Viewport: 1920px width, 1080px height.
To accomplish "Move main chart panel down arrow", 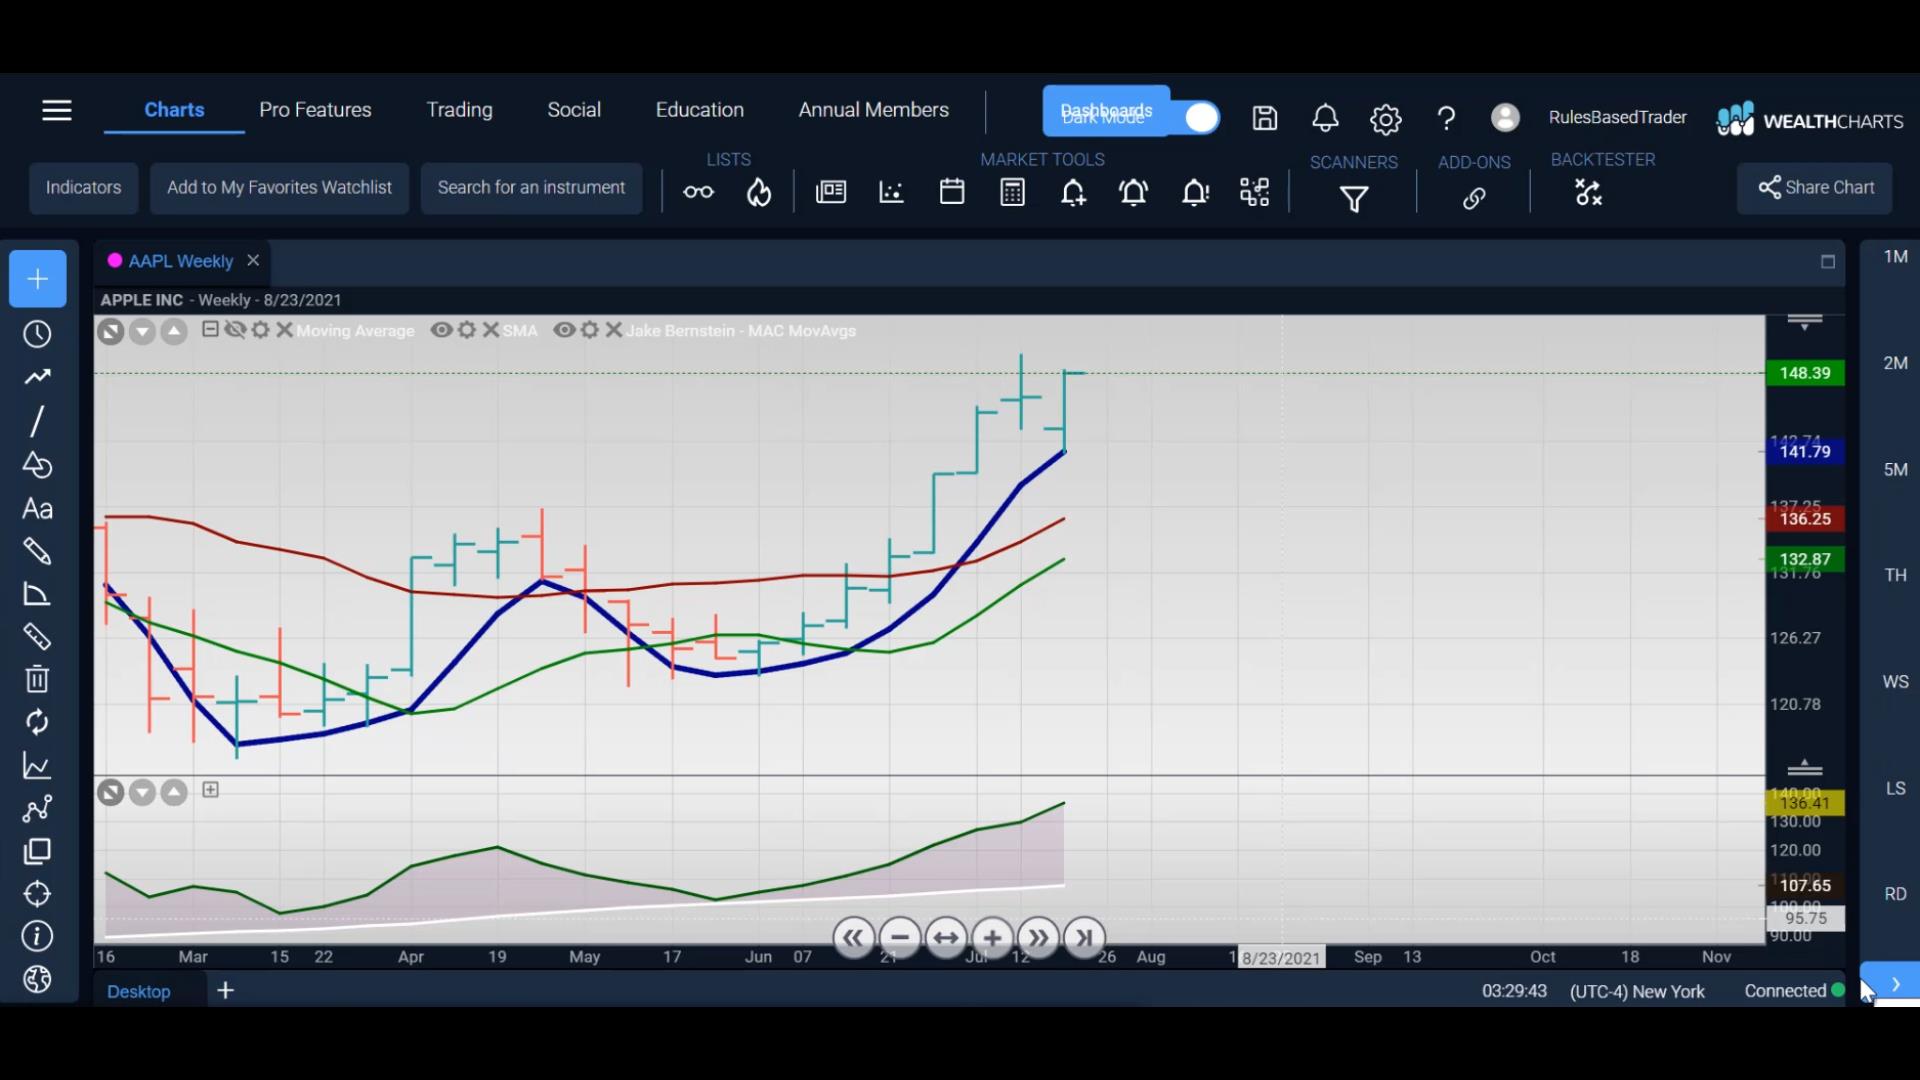I will [142, 332].
